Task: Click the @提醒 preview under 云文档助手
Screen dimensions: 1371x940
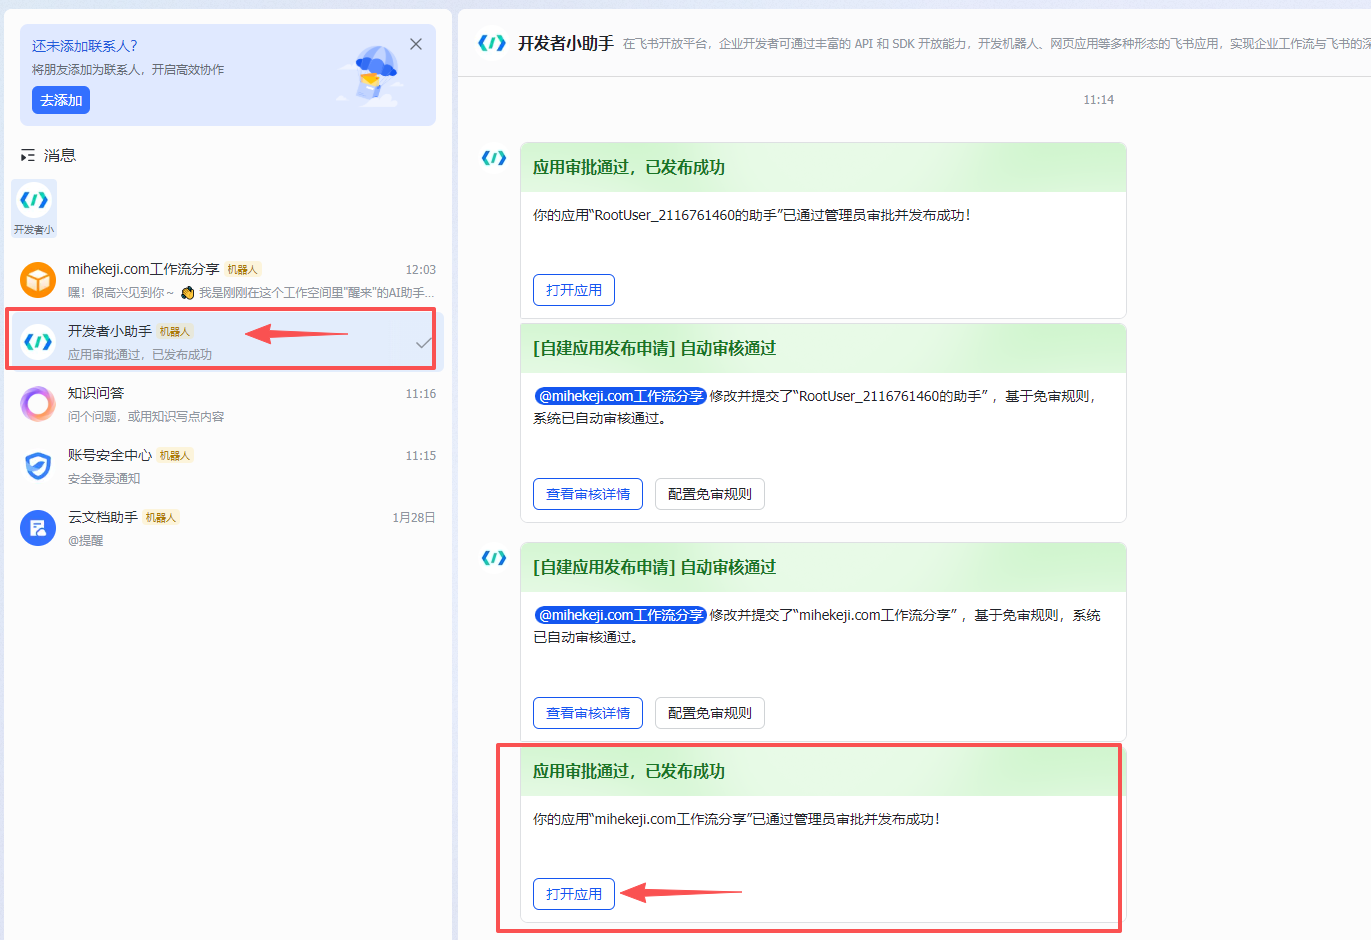Action: (x=86, y=541)
